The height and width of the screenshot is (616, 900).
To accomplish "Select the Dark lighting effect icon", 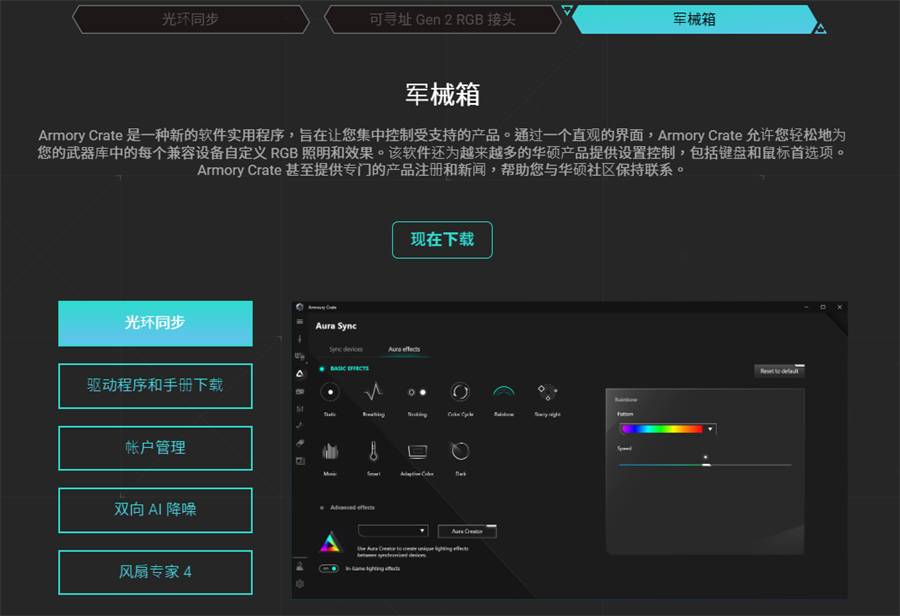I will tap(460, 452).
